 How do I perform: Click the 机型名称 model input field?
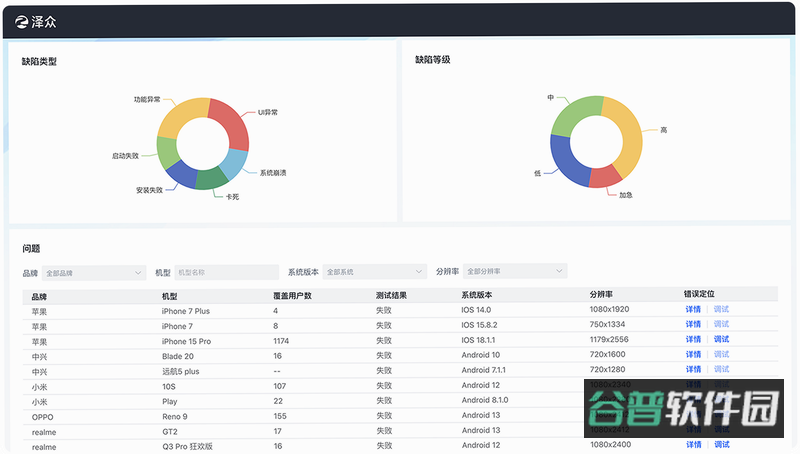click(227, 272)
